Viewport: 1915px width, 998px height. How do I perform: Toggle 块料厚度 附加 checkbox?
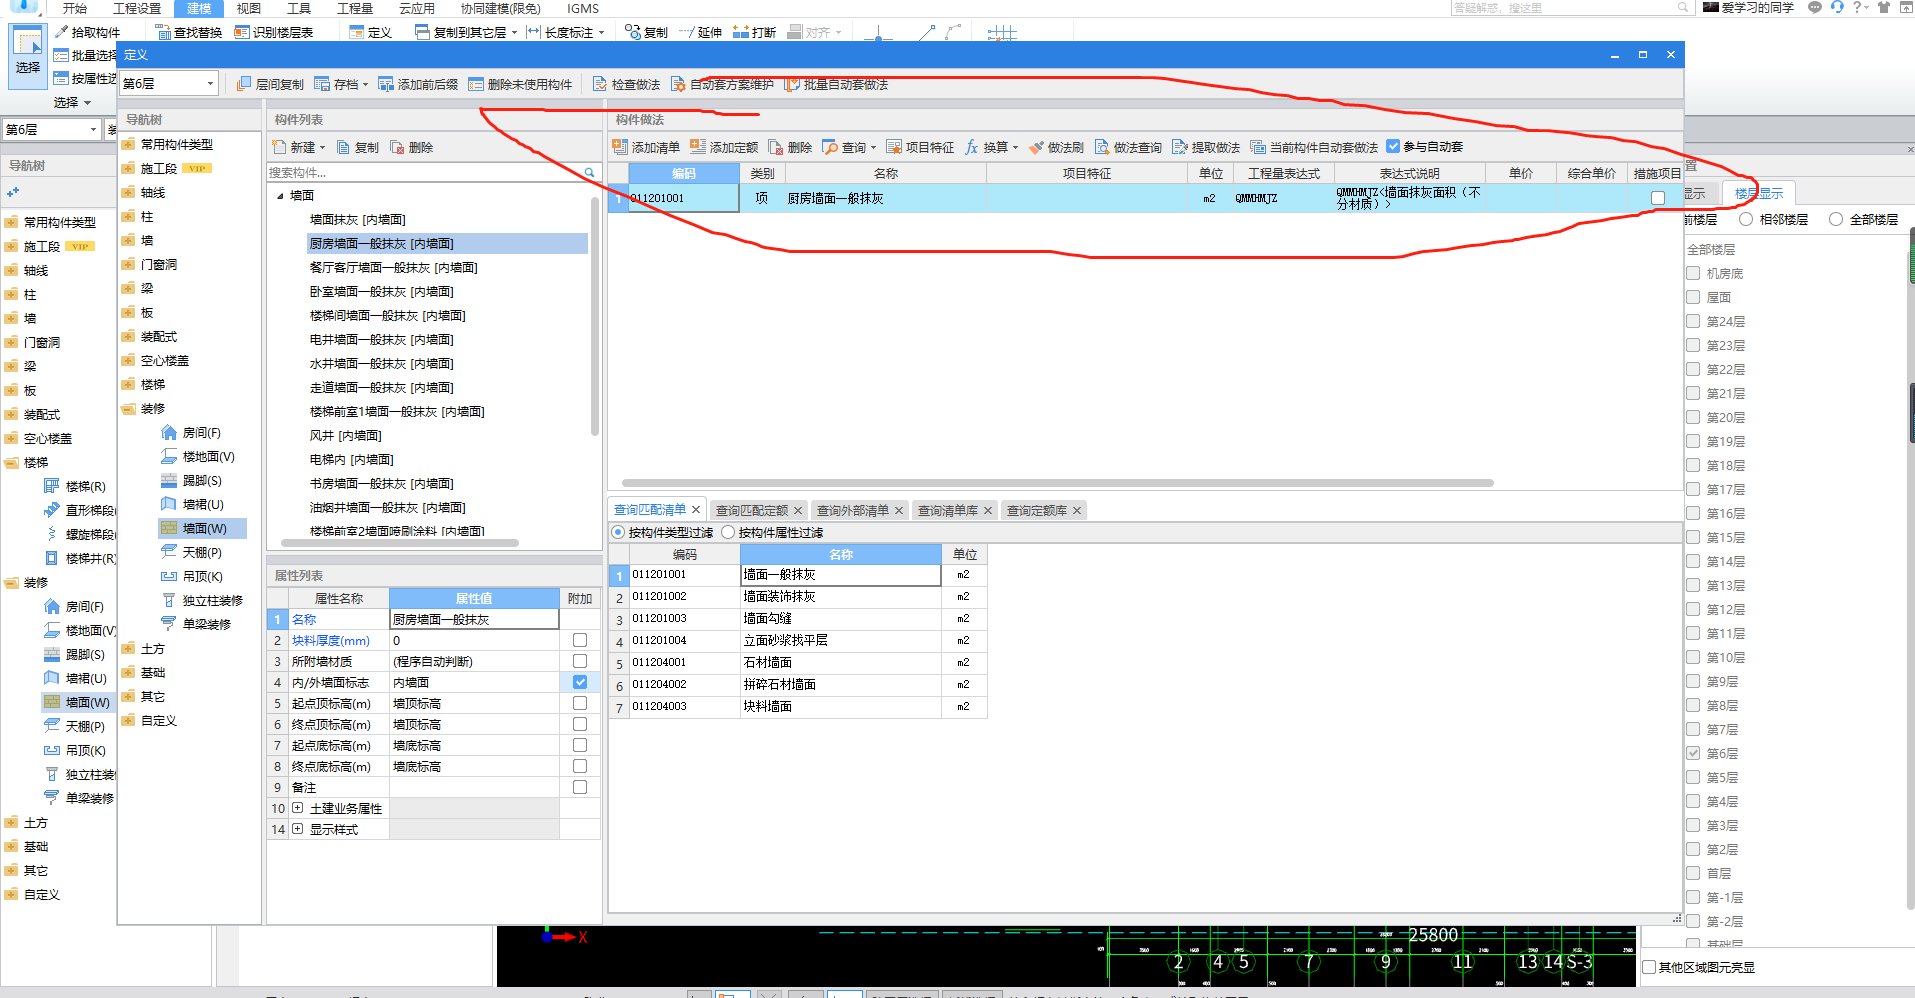(580, 640)
